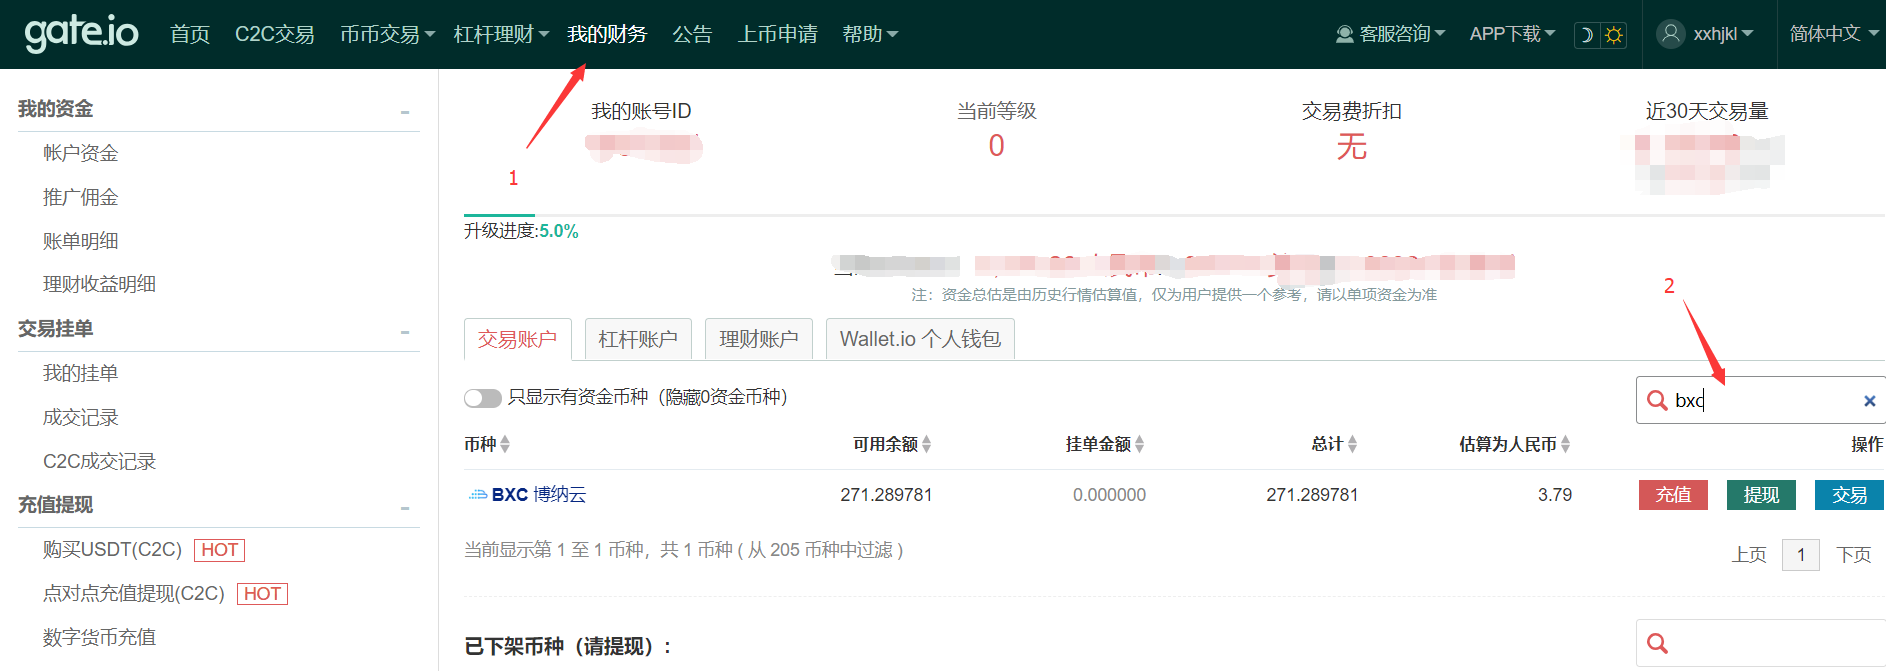Click the user avatar icon beside xxhjkl

(x=1671, y=34)
